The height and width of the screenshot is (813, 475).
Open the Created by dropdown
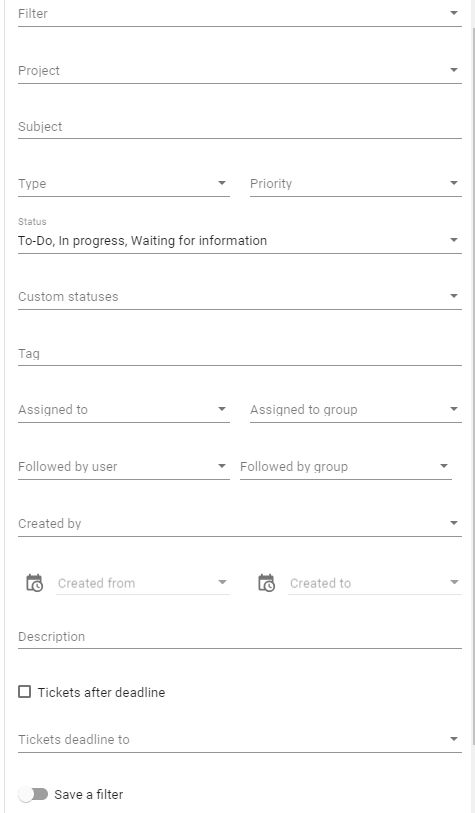[x=240, y=524]
